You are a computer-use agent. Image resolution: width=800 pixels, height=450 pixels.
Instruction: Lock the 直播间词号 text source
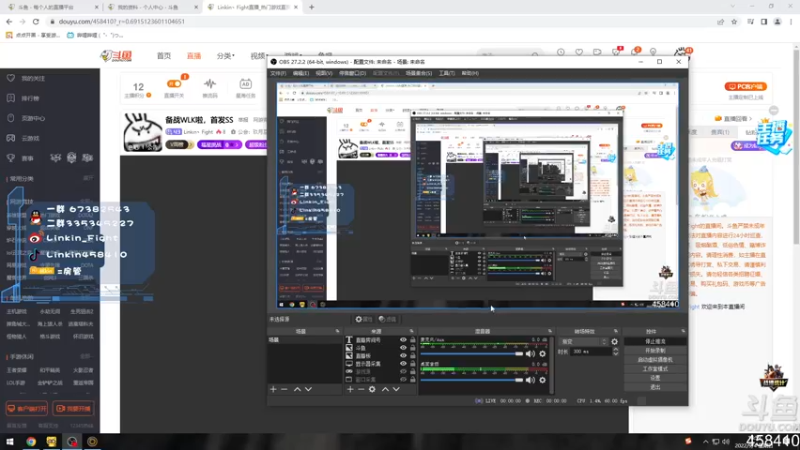click(413, 340)
